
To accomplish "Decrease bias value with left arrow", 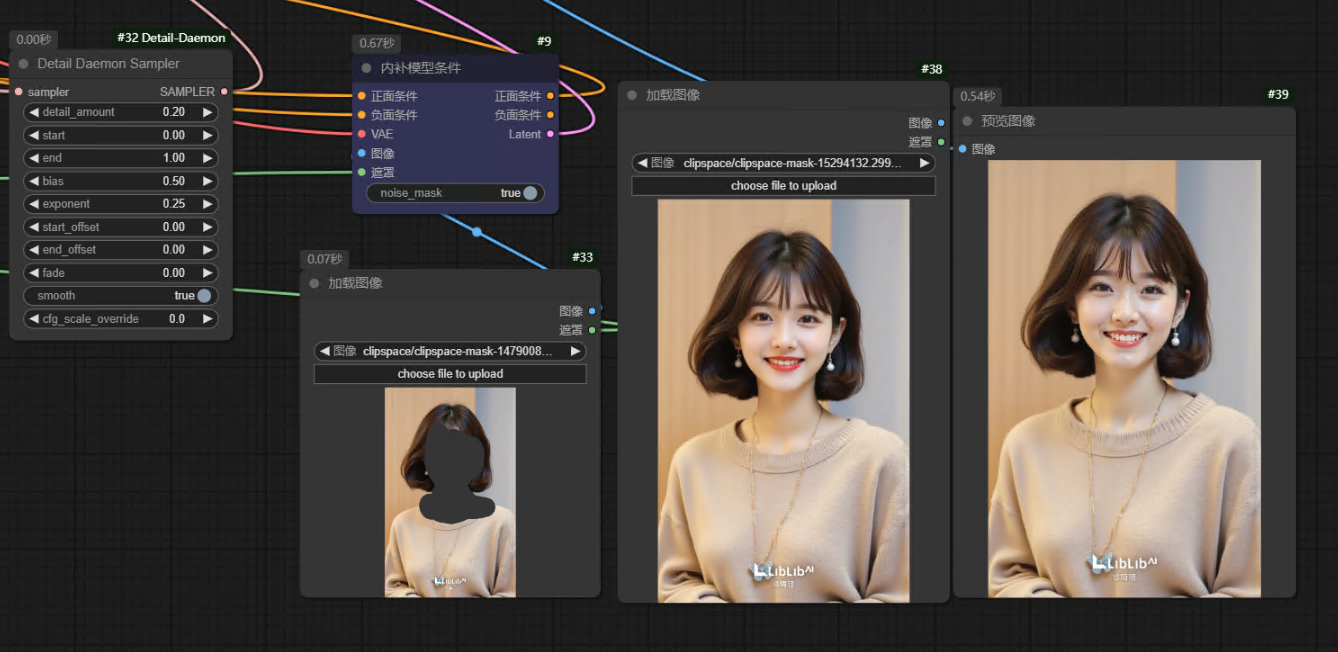I will coord(34,181).
